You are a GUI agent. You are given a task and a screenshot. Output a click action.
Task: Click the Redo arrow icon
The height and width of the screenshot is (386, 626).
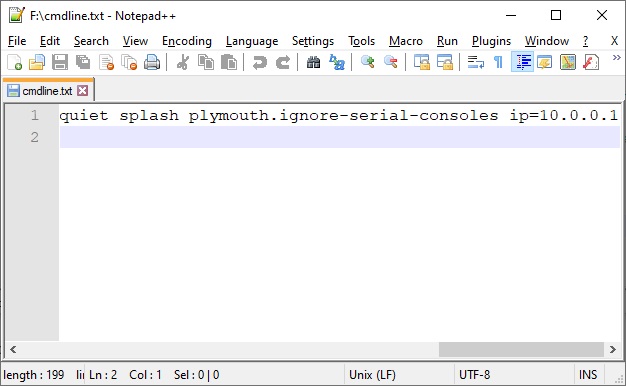(x=283, y=62)
